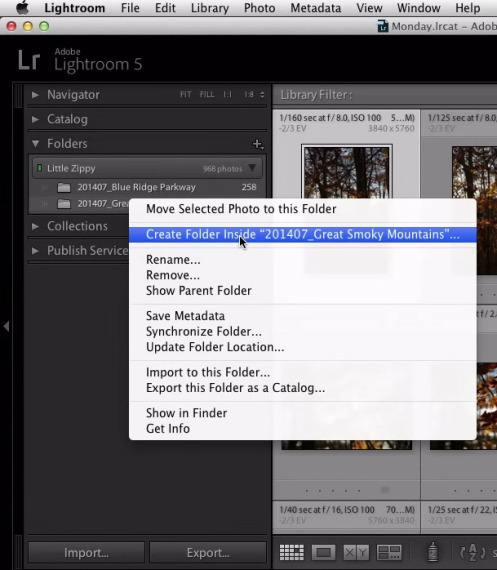
Task: Switch to Loupe view
Action: pyautogui.click(x=323, y=553)
